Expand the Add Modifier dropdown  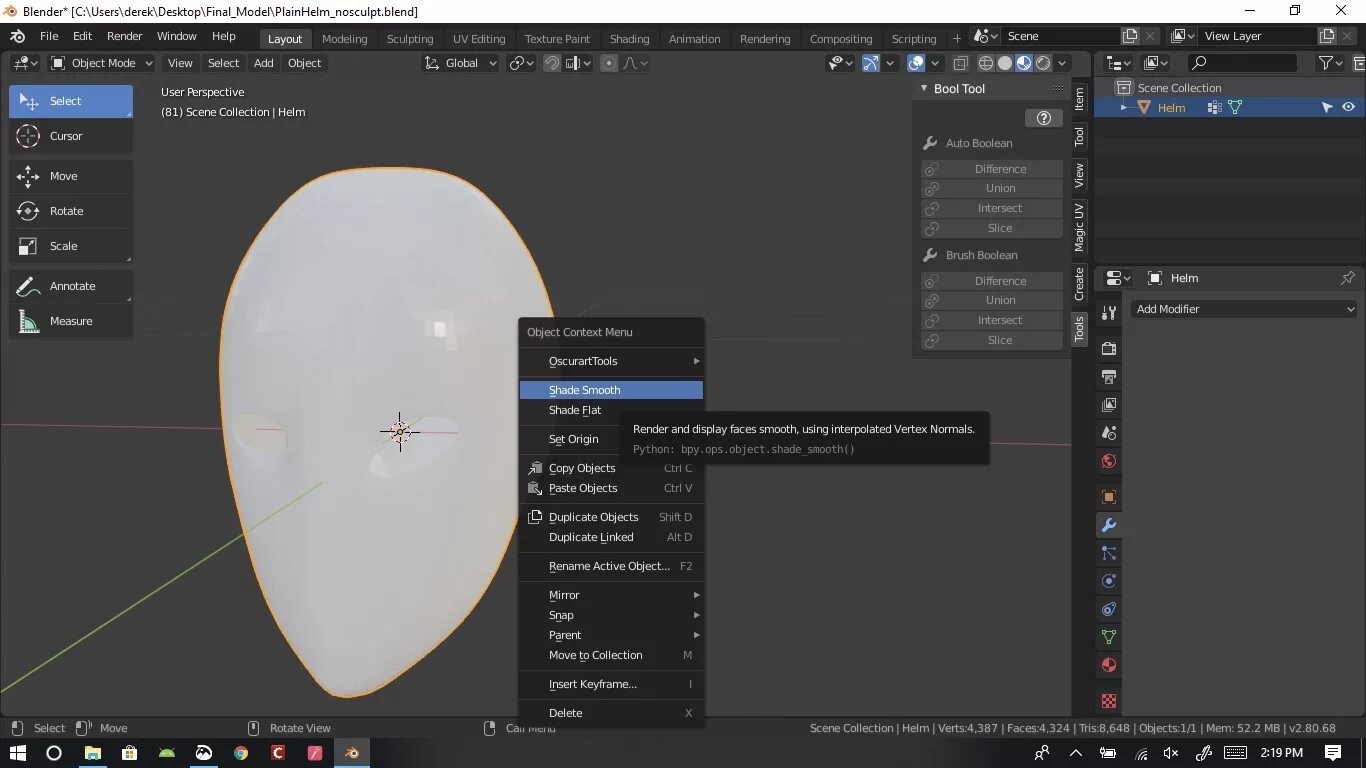pyautogui.click(x=1245, y=309)
